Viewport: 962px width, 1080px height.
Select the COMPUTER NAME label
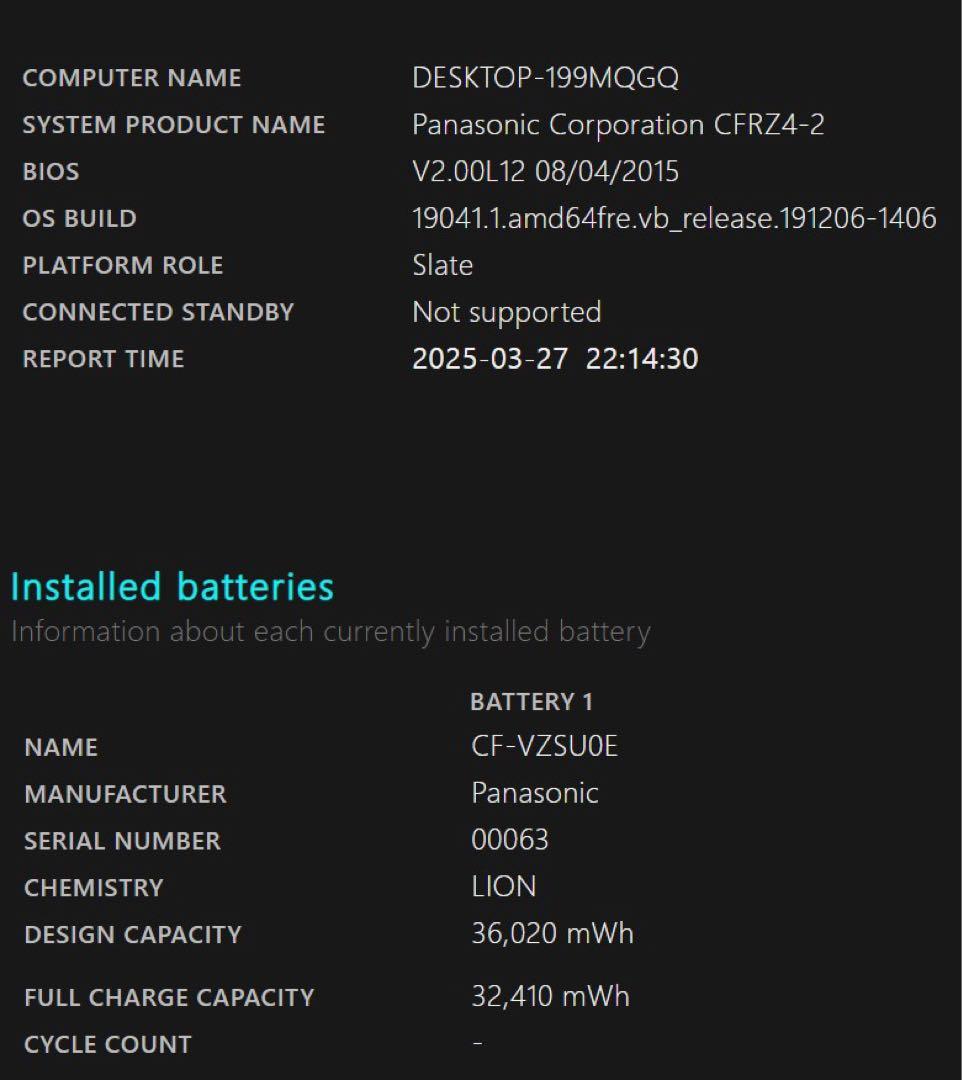click(131, 77)
